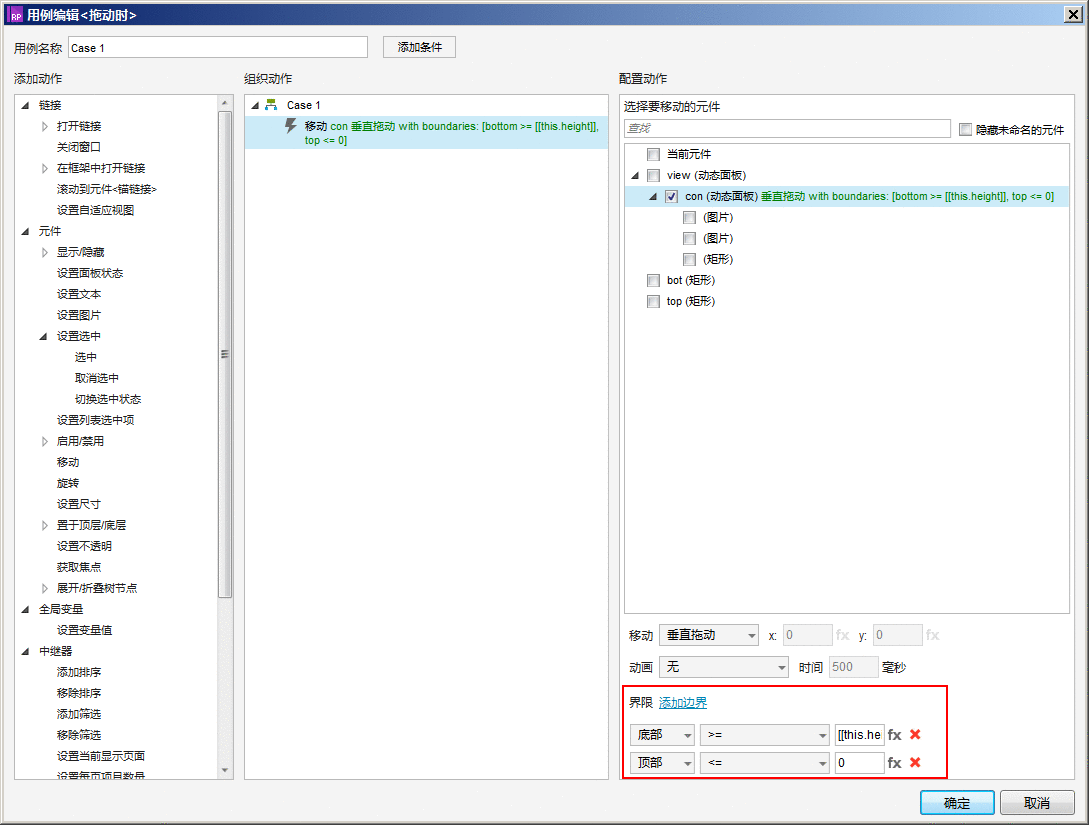
Task: Select the 切换选中状态 action
Action: point(108,399)
